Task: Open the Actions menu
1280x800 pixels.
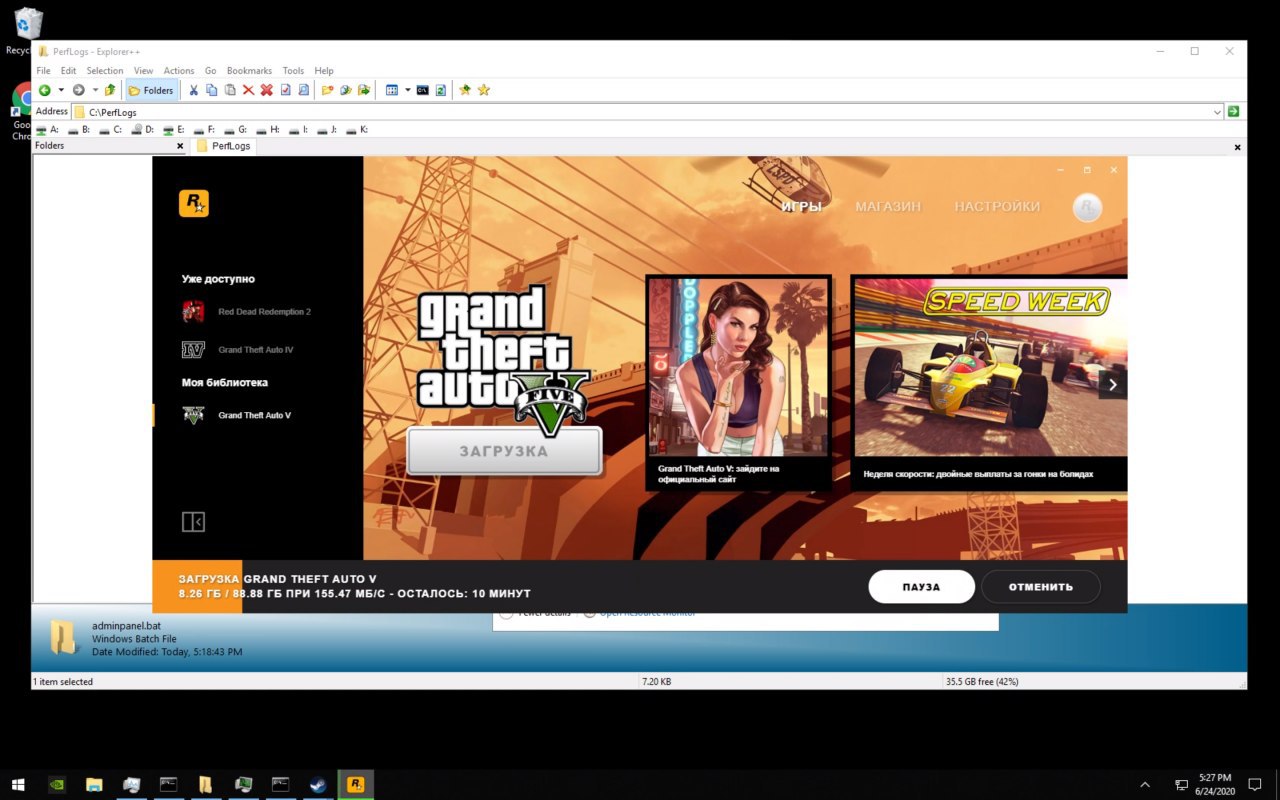Action: 179,71
